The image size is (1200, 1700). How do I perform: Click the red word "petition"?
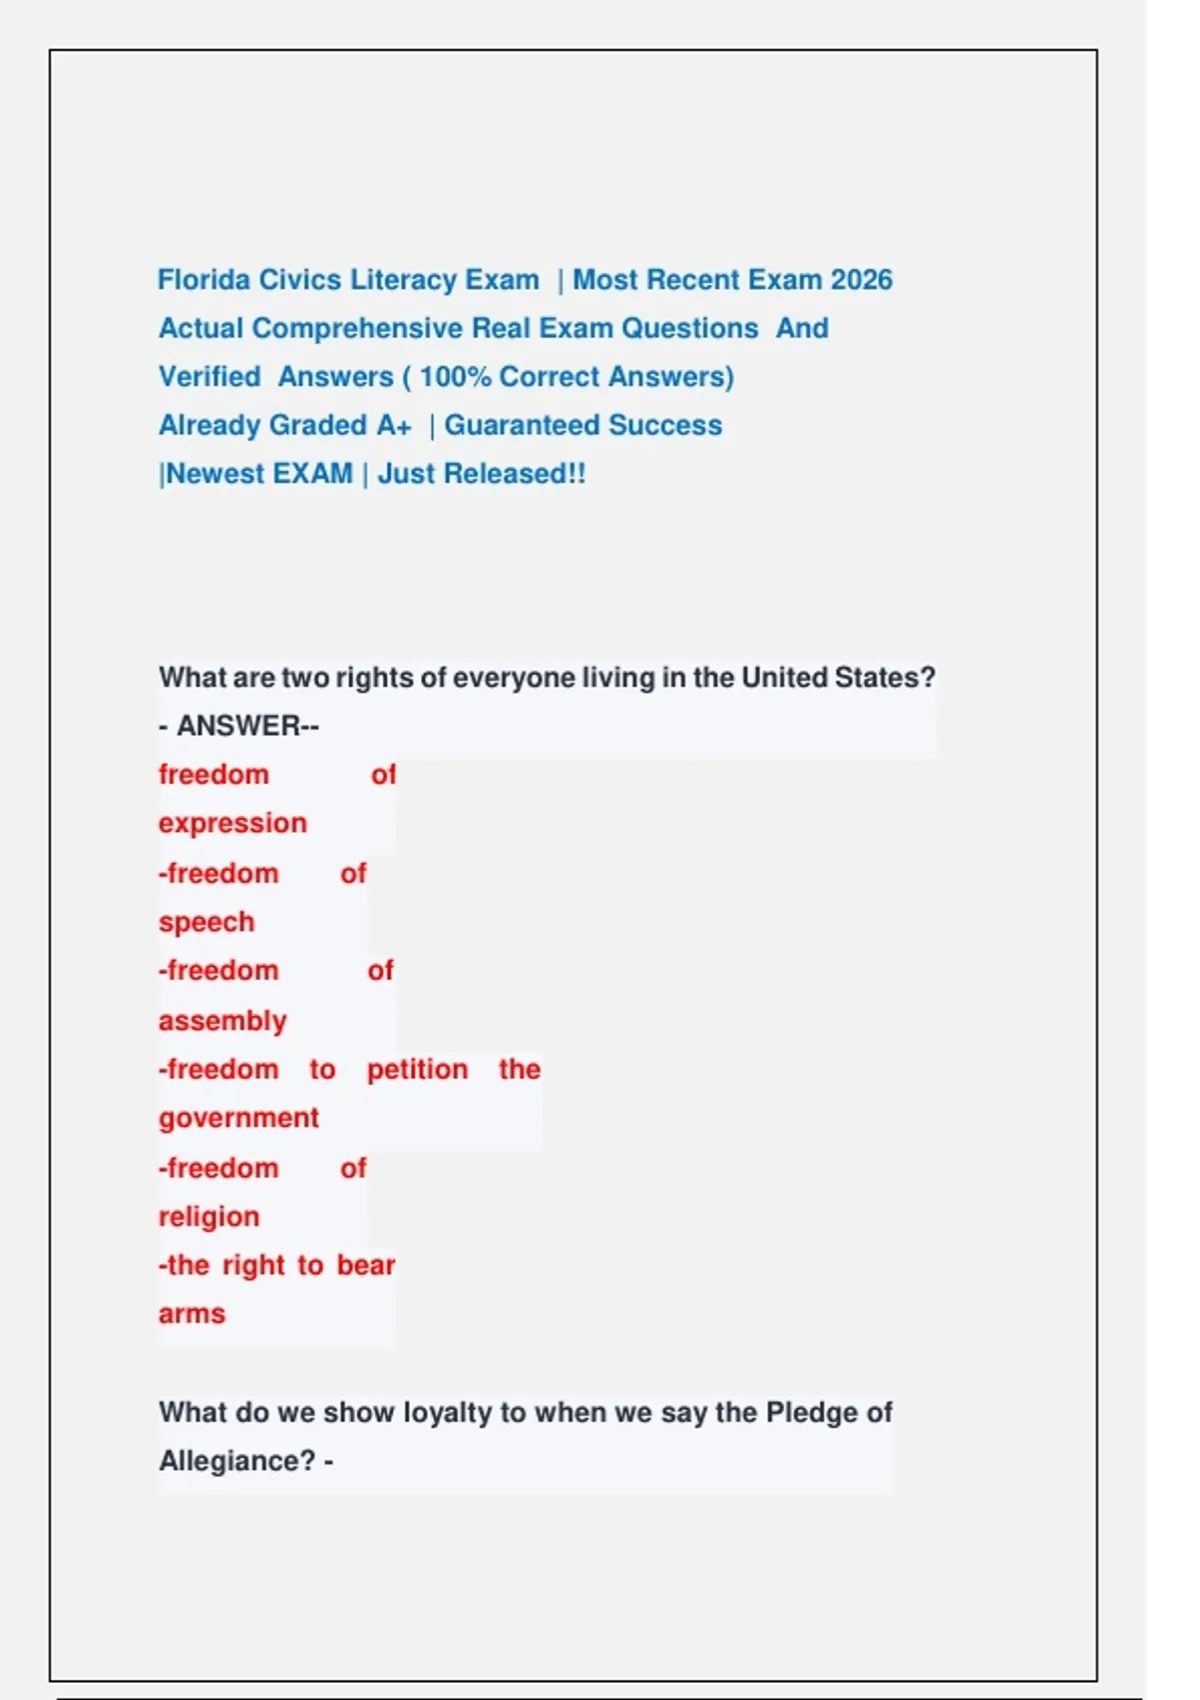coord(417,1069)
